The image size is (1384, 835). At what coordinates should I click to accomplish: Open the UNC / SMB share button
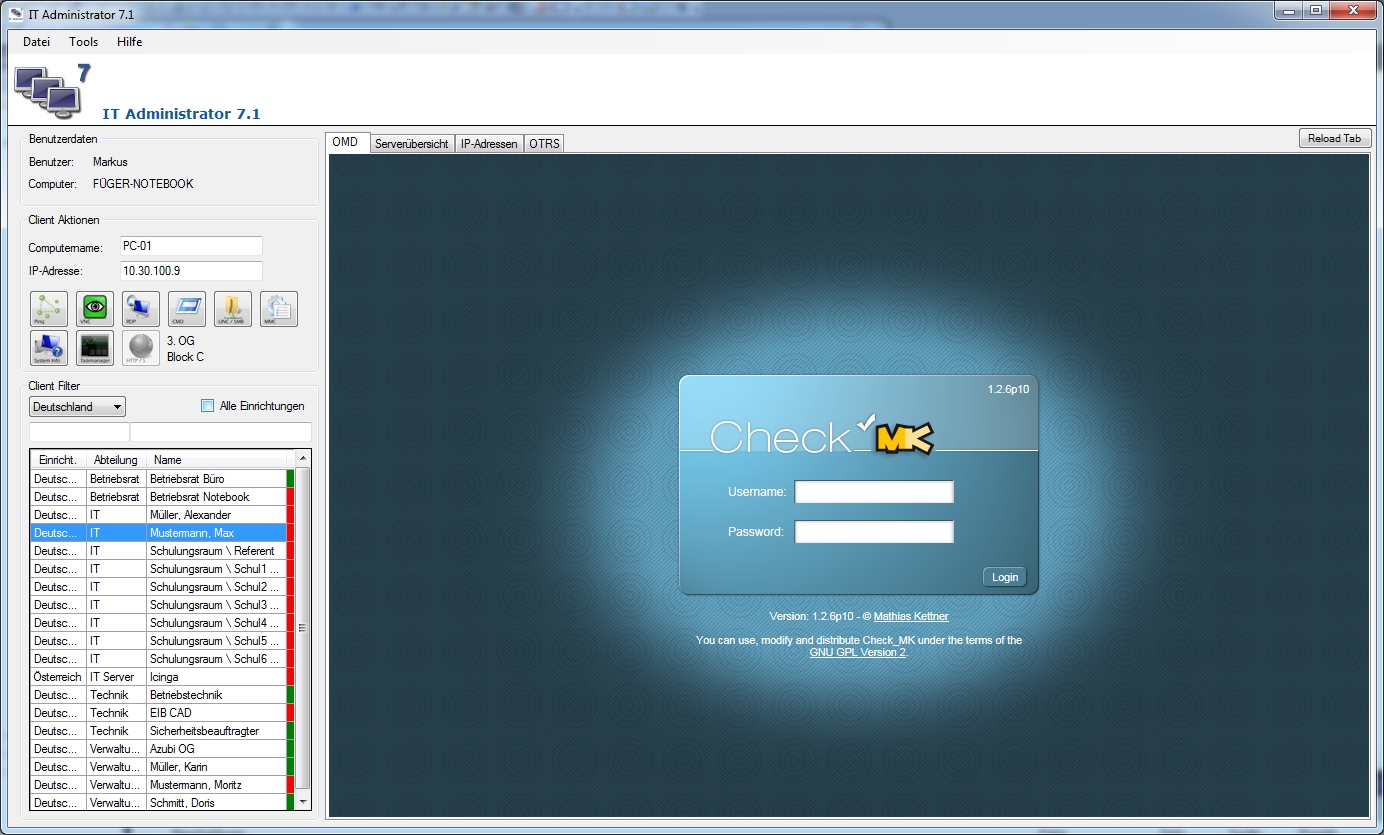pyautogui.click(x=233, y=309)
